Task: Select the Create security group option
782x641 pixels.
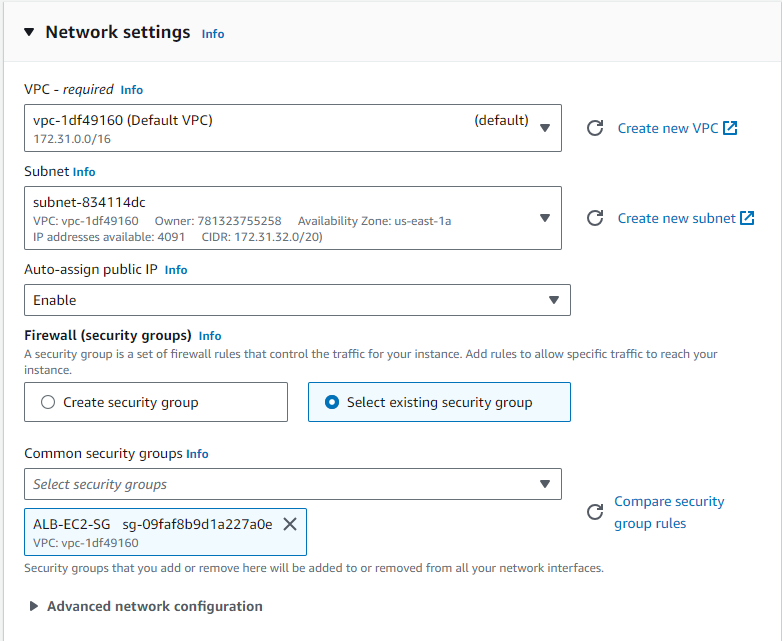Action: click(x=156, y=402)
